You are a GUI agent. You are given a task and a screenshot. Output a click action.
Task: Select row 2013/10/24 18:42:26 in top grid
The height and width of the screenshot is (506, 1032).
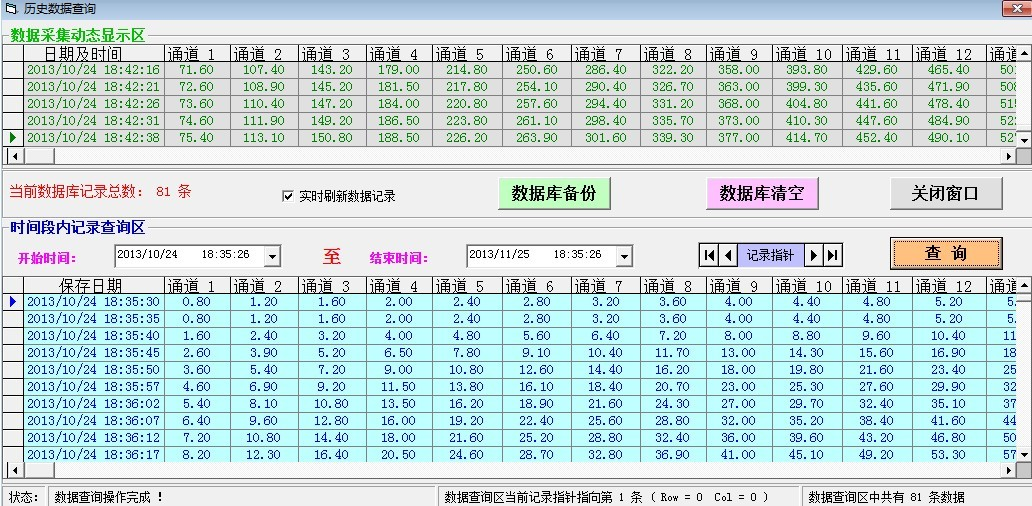pyautogui.click(x=93, y=104)
